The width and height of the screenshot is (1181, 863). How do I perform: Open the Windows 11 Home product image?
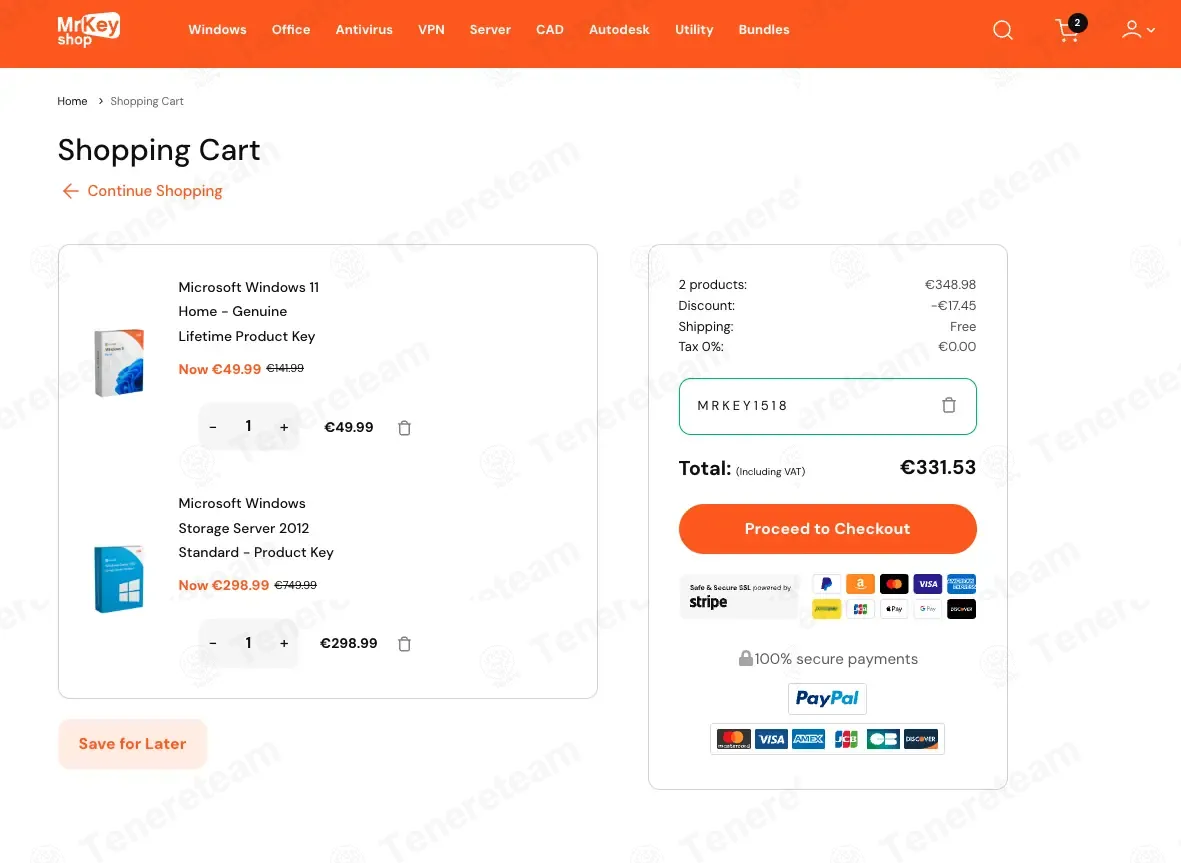point(119,362)
